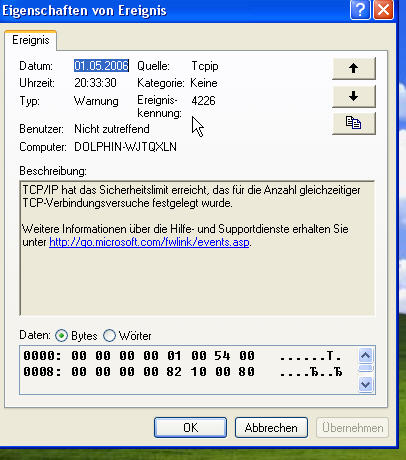
Task: Show next event with down arrow button
Action: pos(354,96)
